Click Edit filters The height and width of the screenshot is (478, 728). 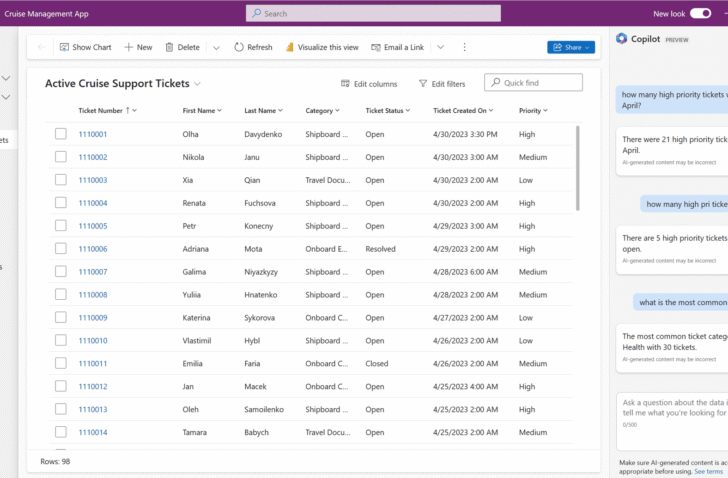tap(442, 84)
